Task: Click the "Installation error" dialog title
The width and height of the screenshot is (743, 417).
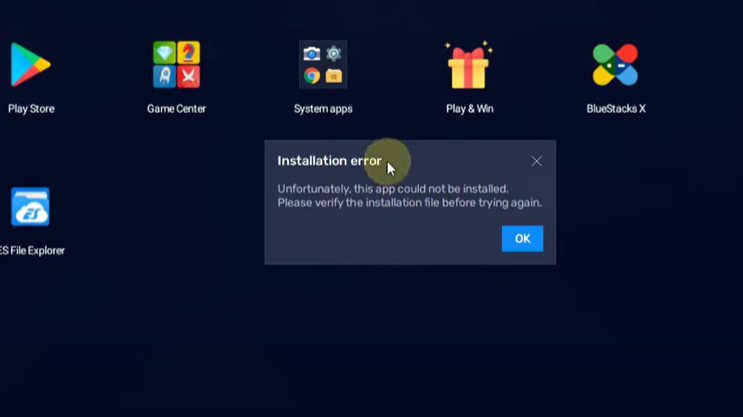Action: coord(329,161)
